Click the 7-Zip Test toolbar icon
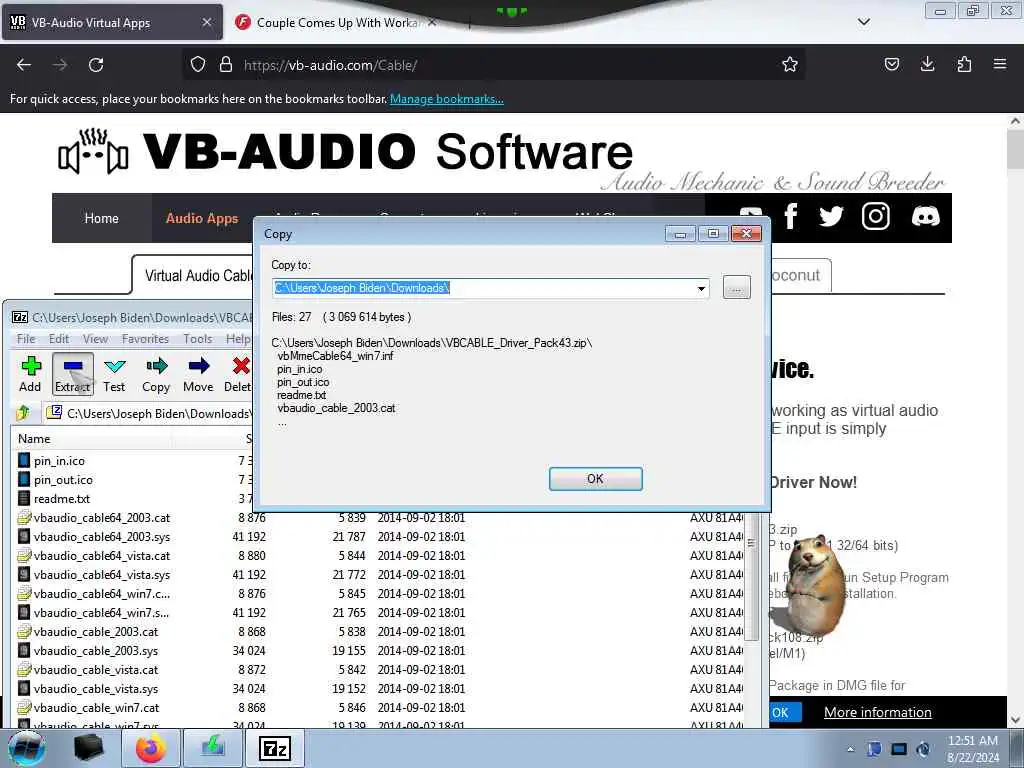Viewport: 1024px width, 768px height. [x=114, y=374]
